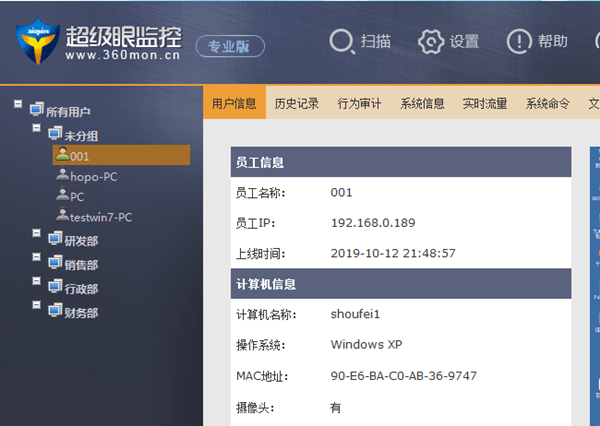Open 设置 via the gear icon
Image resolution: width=600 pixels, height=426 pixels.
pyautogui.click(x=431, y=41)
